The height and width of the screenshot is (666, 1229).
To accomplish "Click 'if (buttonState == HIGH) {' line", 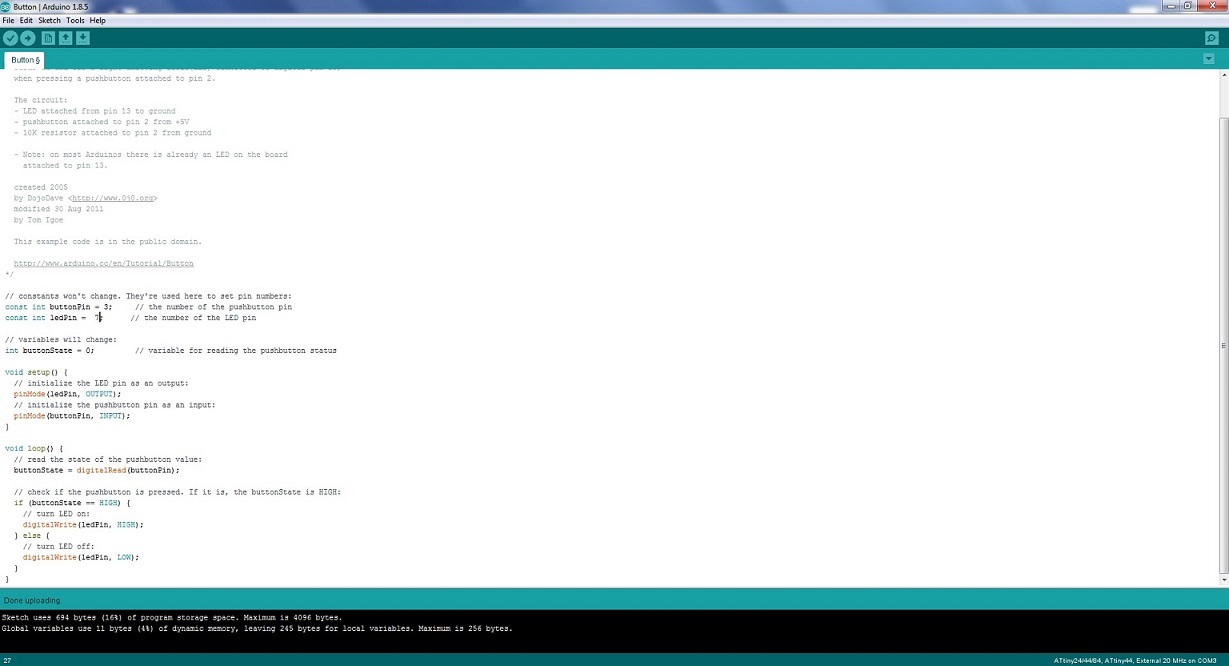I will click(72, 503).
